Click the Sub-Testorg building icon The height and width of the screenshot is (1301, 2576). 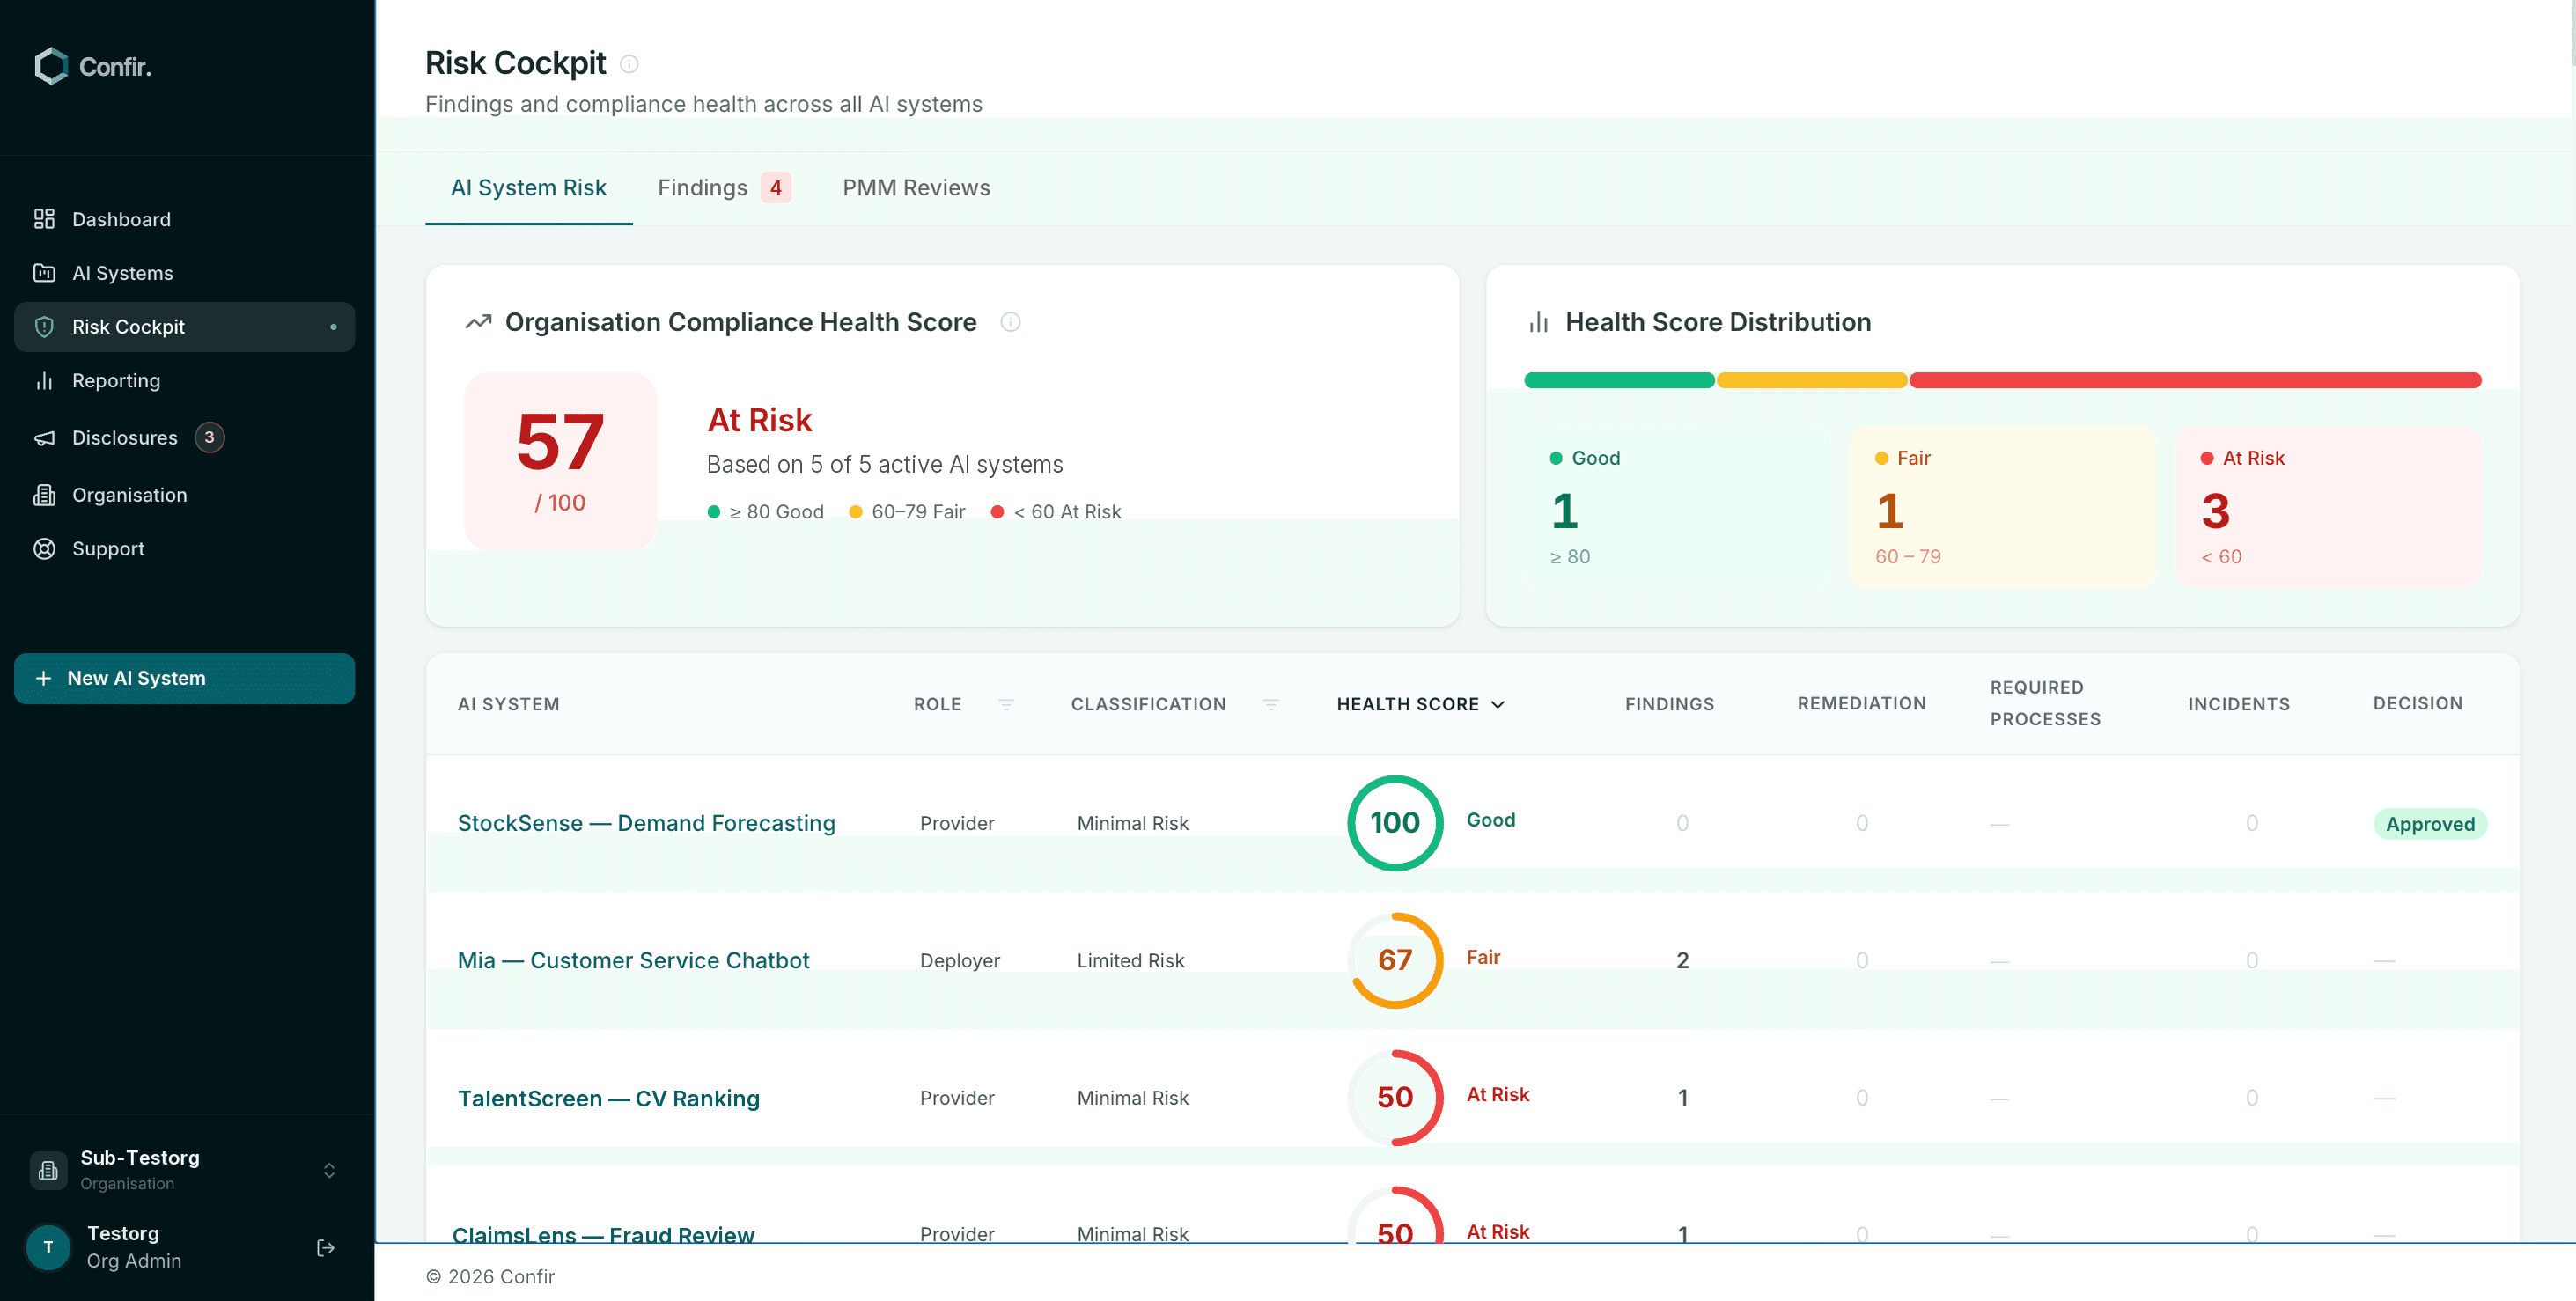[48, 1170]
